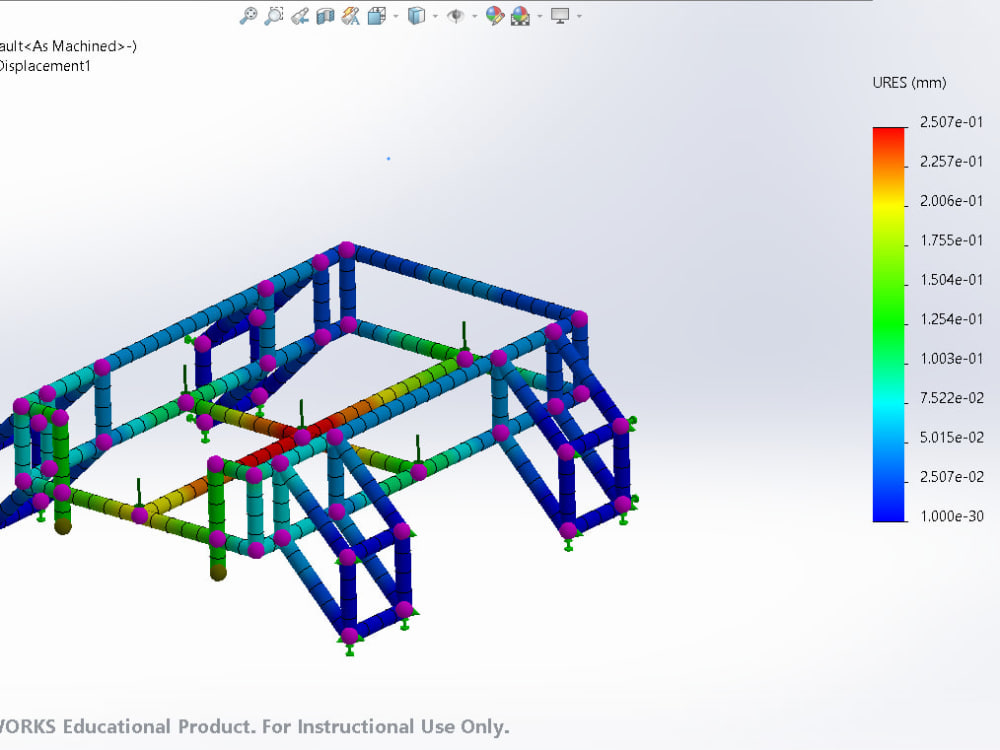This screenshot has width=1000, height=750.
Task: Click the 1.003e-01 legend value
Action: [x=952, y=358]
